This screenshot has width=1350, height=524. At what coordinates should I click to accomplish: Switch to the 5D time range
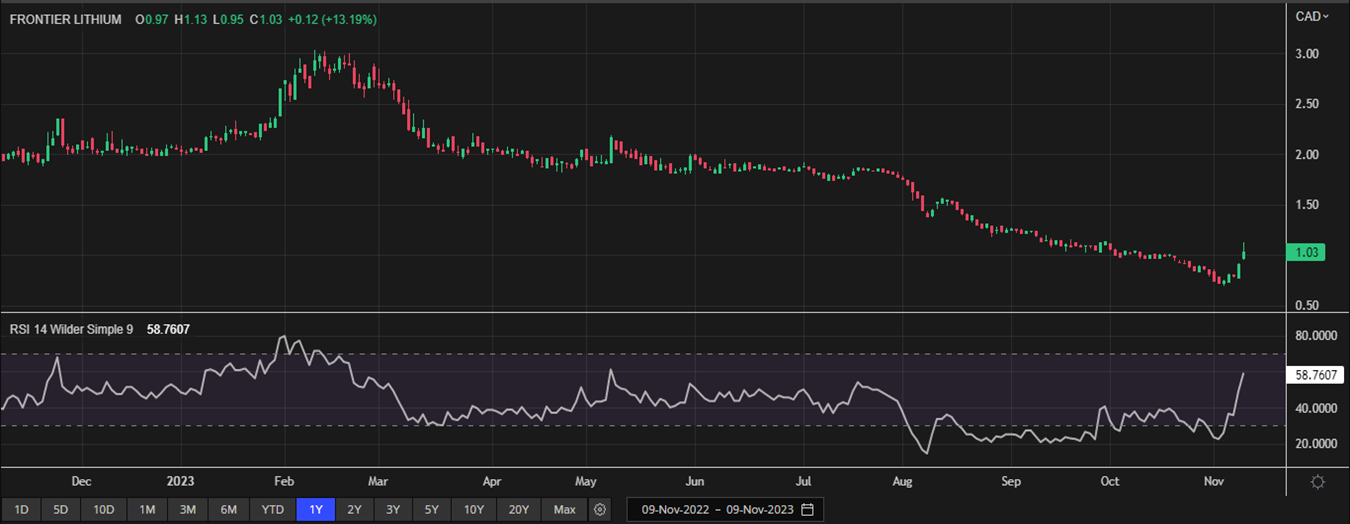pyautogui.click(x=61, y=510)
